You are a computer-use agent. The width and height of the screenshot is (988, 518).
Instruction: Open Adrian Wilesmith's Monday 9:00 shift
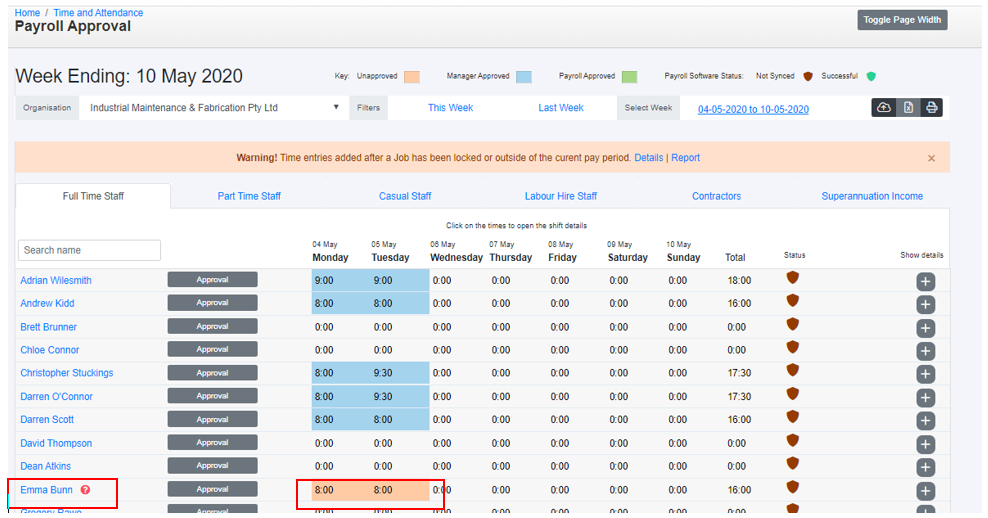[x=324, y=280]
